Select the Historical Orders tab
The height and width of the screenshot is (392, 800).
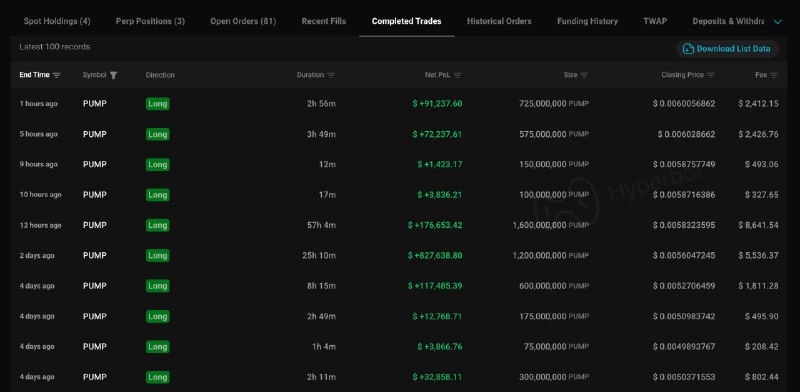tap(499, 21)
